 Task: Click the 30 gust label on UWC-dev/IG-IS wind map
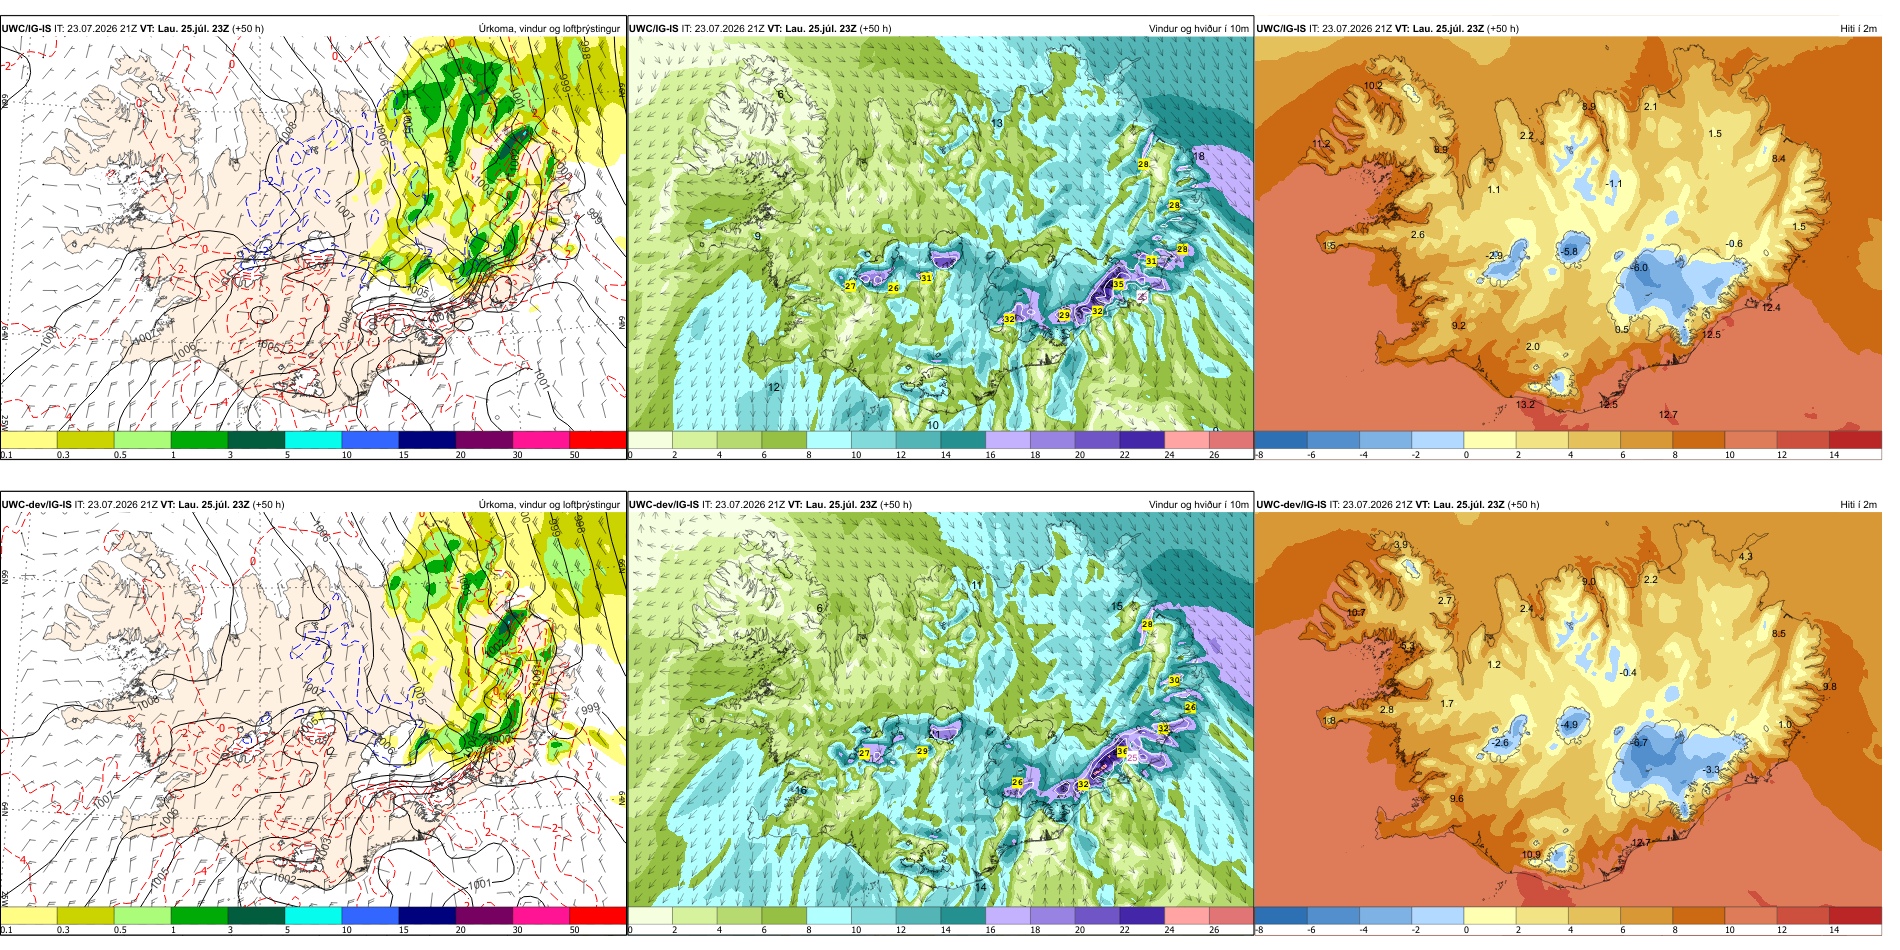tap(1174, 680)
